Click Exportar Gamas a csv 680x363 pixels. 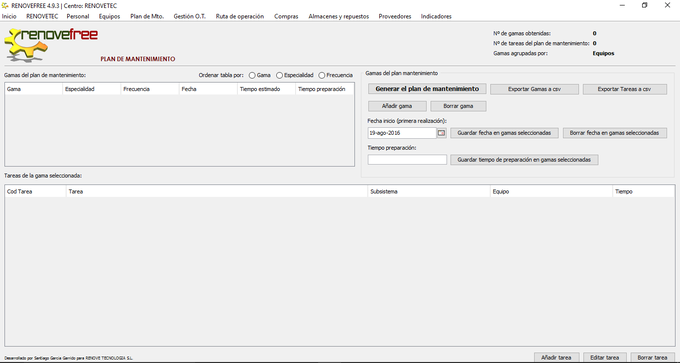pos(534,89)
